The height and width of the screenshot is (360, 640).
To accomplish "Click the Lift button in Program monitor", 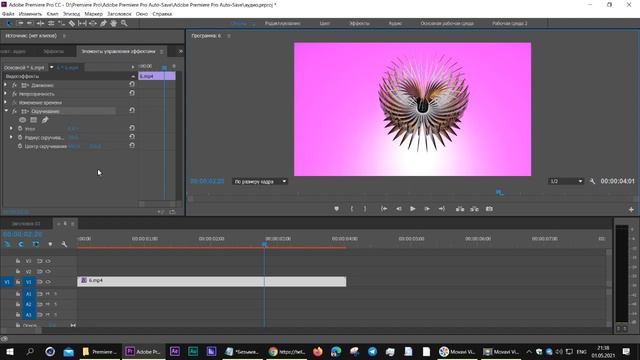I will [460, 209].
